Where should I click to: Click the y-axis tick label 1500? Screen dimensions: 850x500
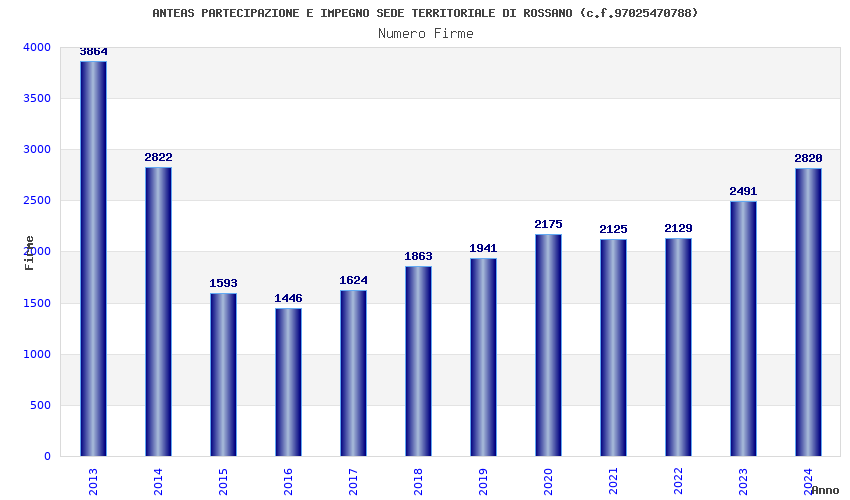37,303
